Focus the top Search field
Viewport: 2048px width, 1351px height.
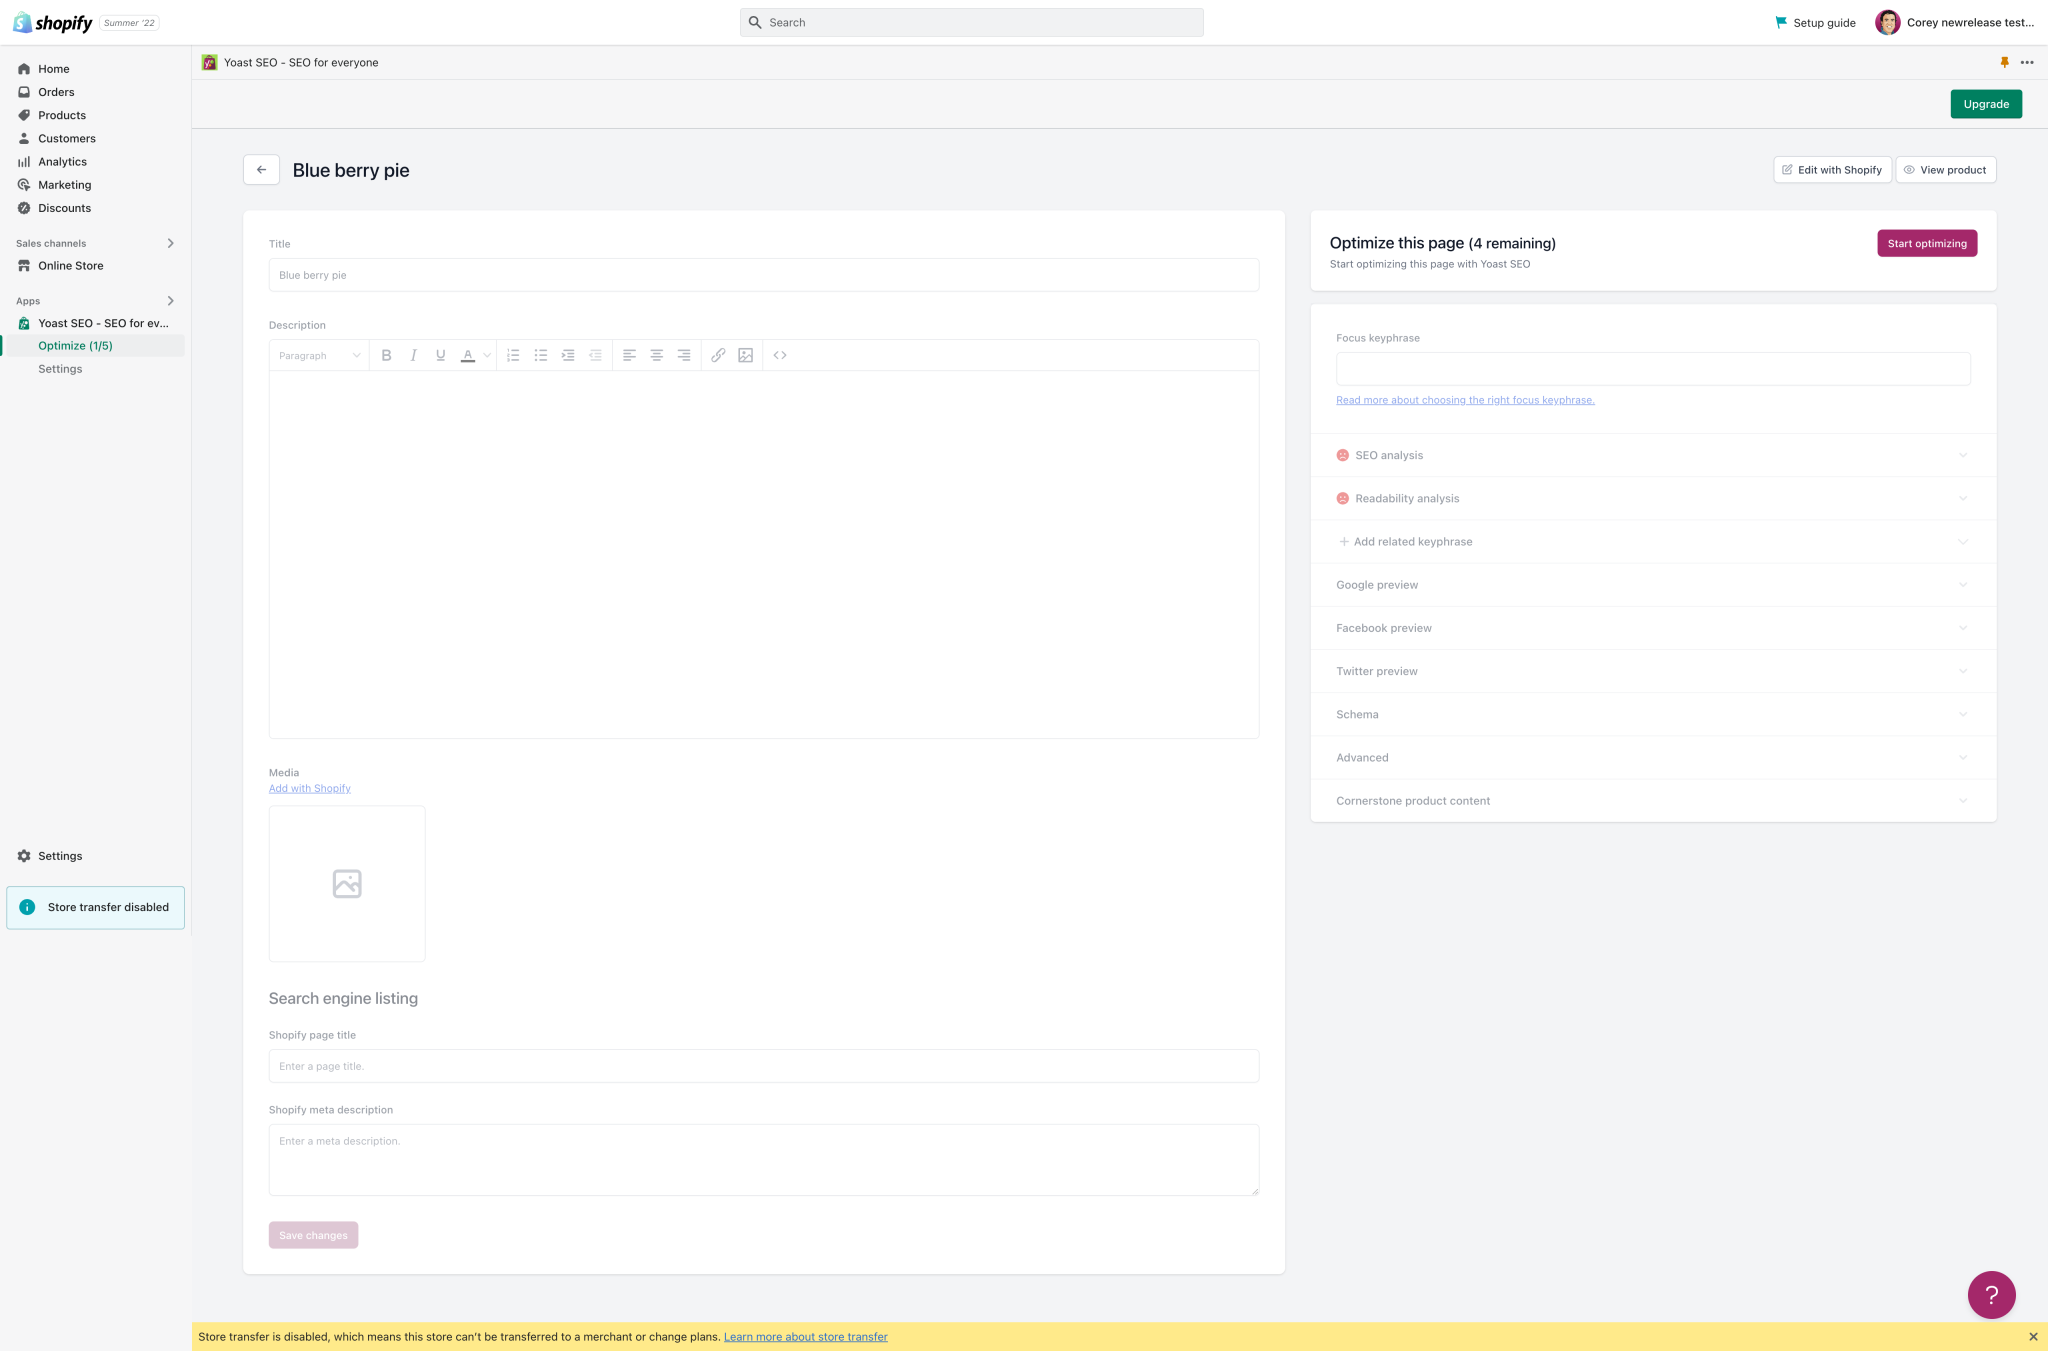click(x=971, y=22)
